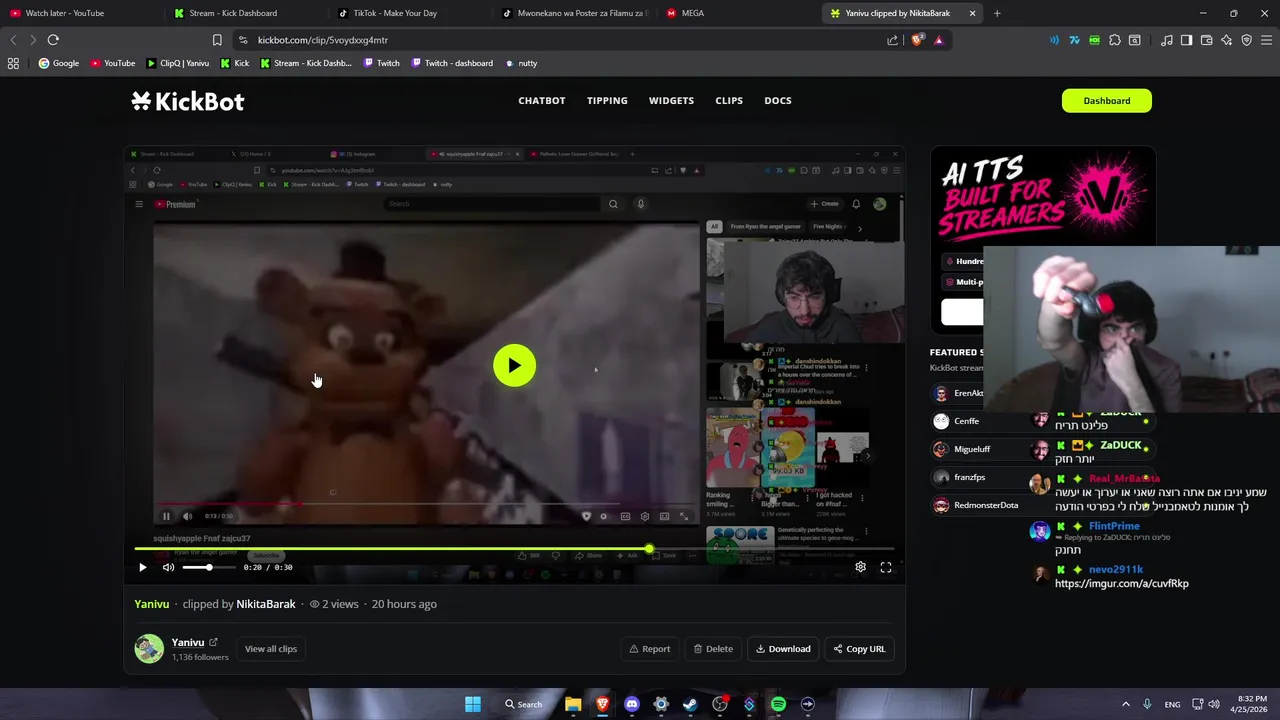Open the TIPPING page
This screenshot has width=1280, height=720.
click(607, 101)
